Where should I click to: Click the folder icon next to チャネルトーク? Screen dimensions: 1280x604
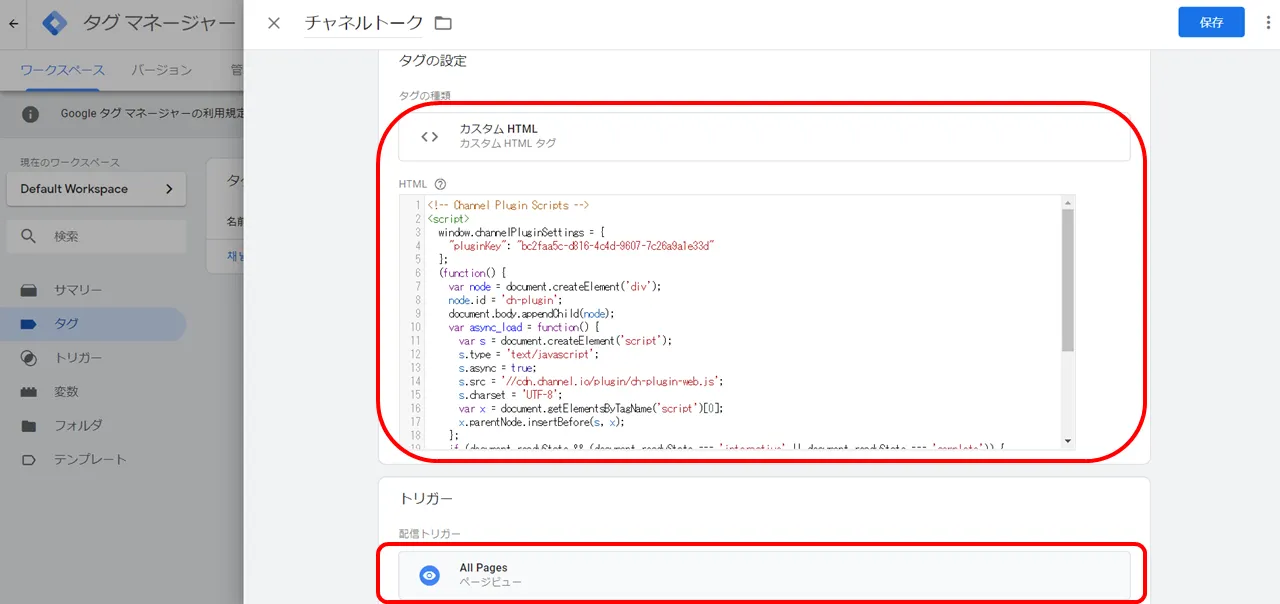pyautogui.click(x=443, y=23)
